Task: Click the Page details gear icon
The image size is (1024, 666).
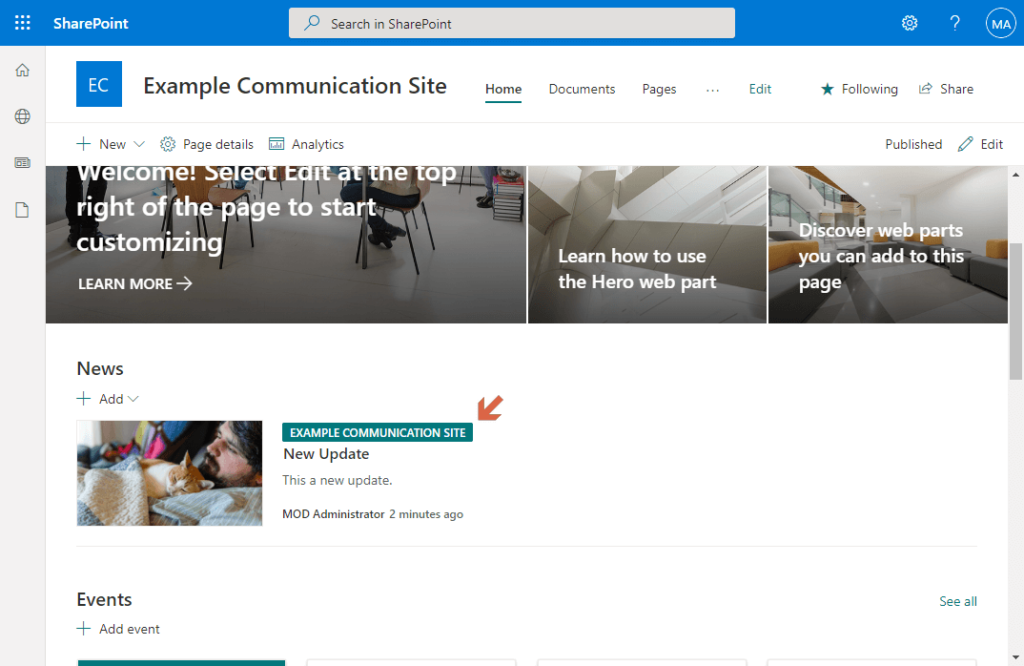Action: [x=168, y=144]
